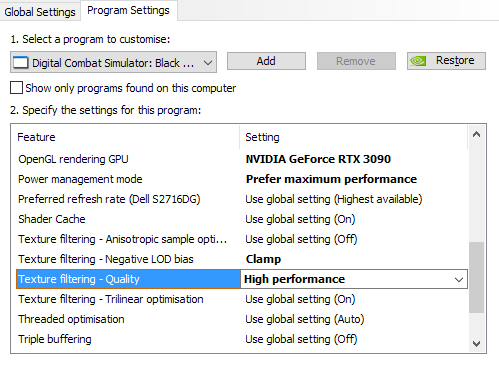The height and width of the screenshot is (368, 499).
Task: Select the Program Settings tab
Action: [128, 11]
